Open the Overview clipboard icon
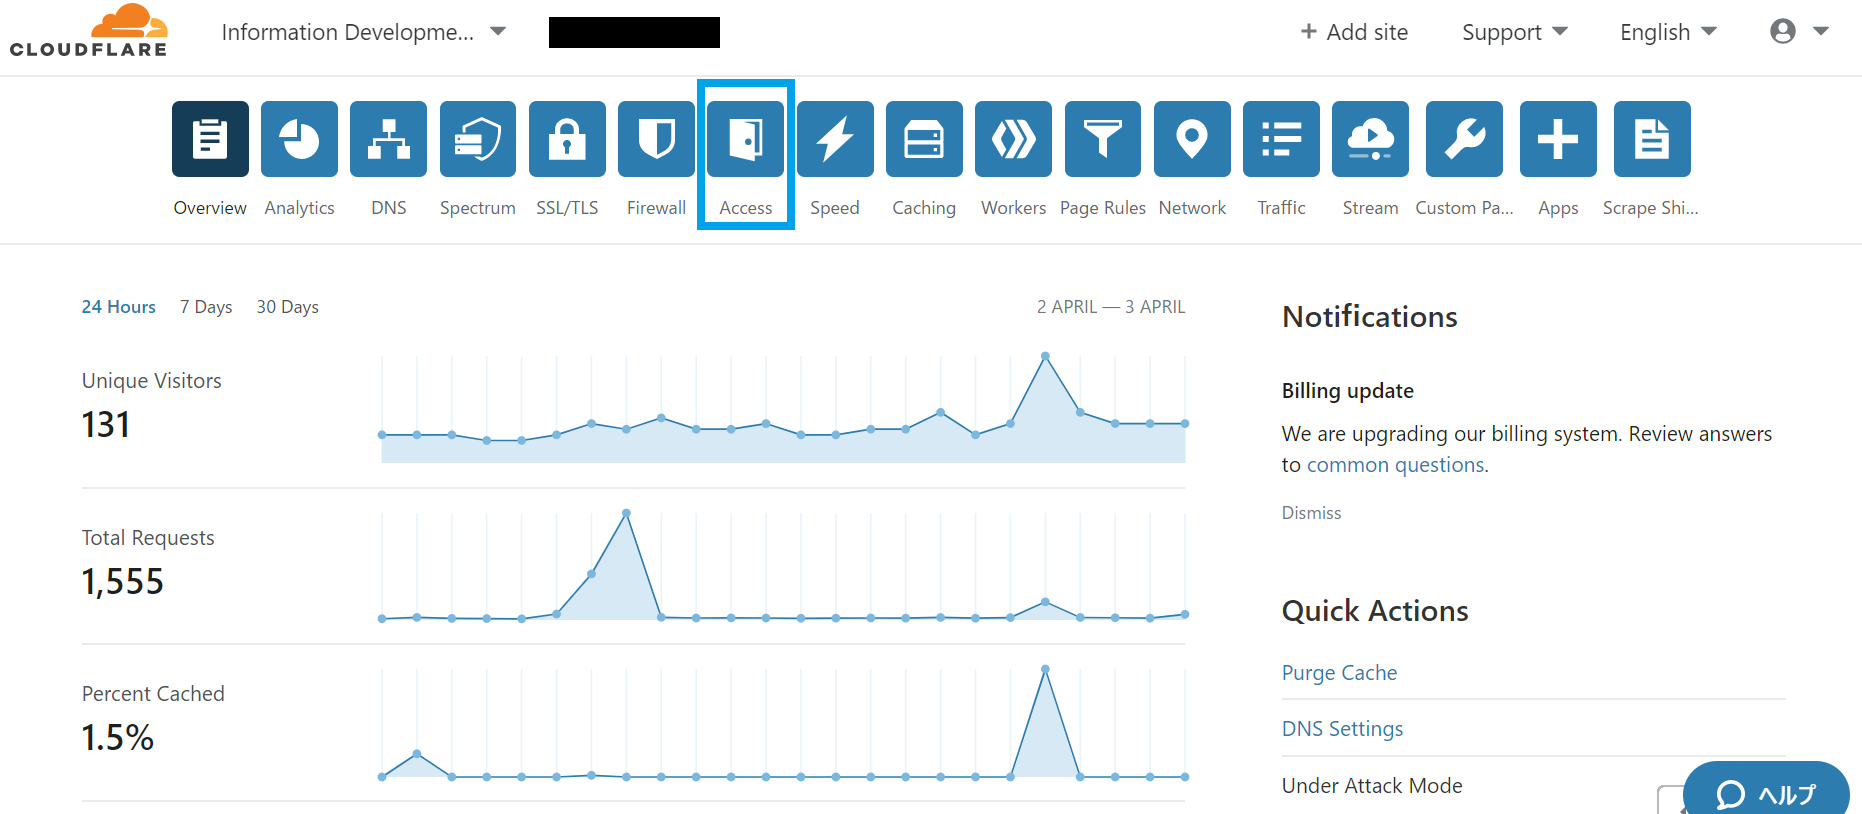The image size is (1862, 814). 210,139
